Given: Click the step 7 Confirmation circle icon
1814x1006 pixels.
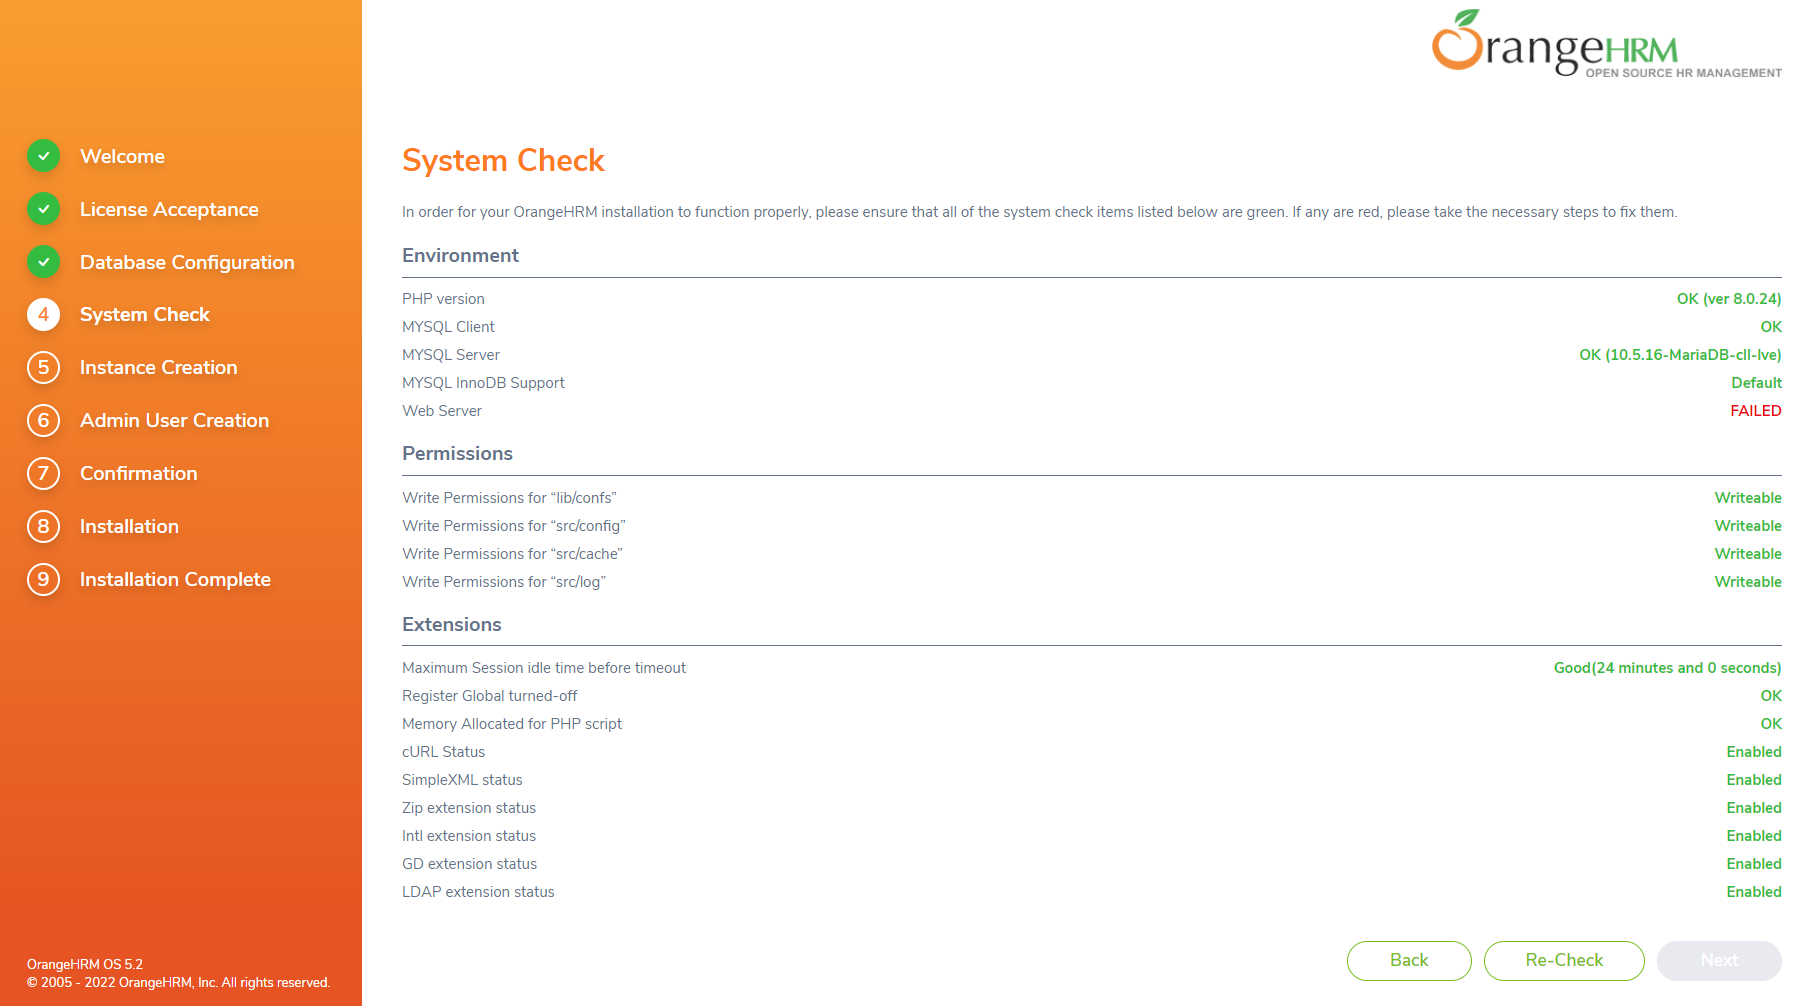Looking at the screenshot, I should tap(43, 473).
